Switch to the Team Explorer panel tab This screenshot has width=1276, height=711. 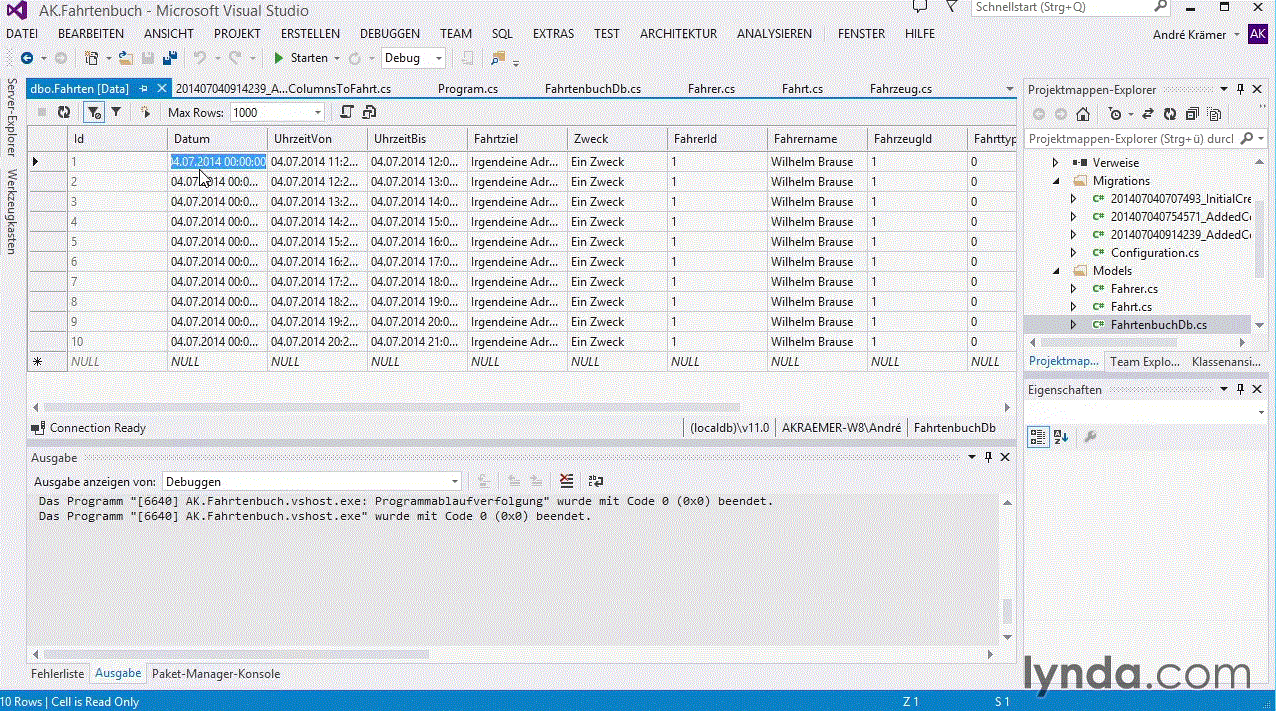click(x=1145, y=362)
